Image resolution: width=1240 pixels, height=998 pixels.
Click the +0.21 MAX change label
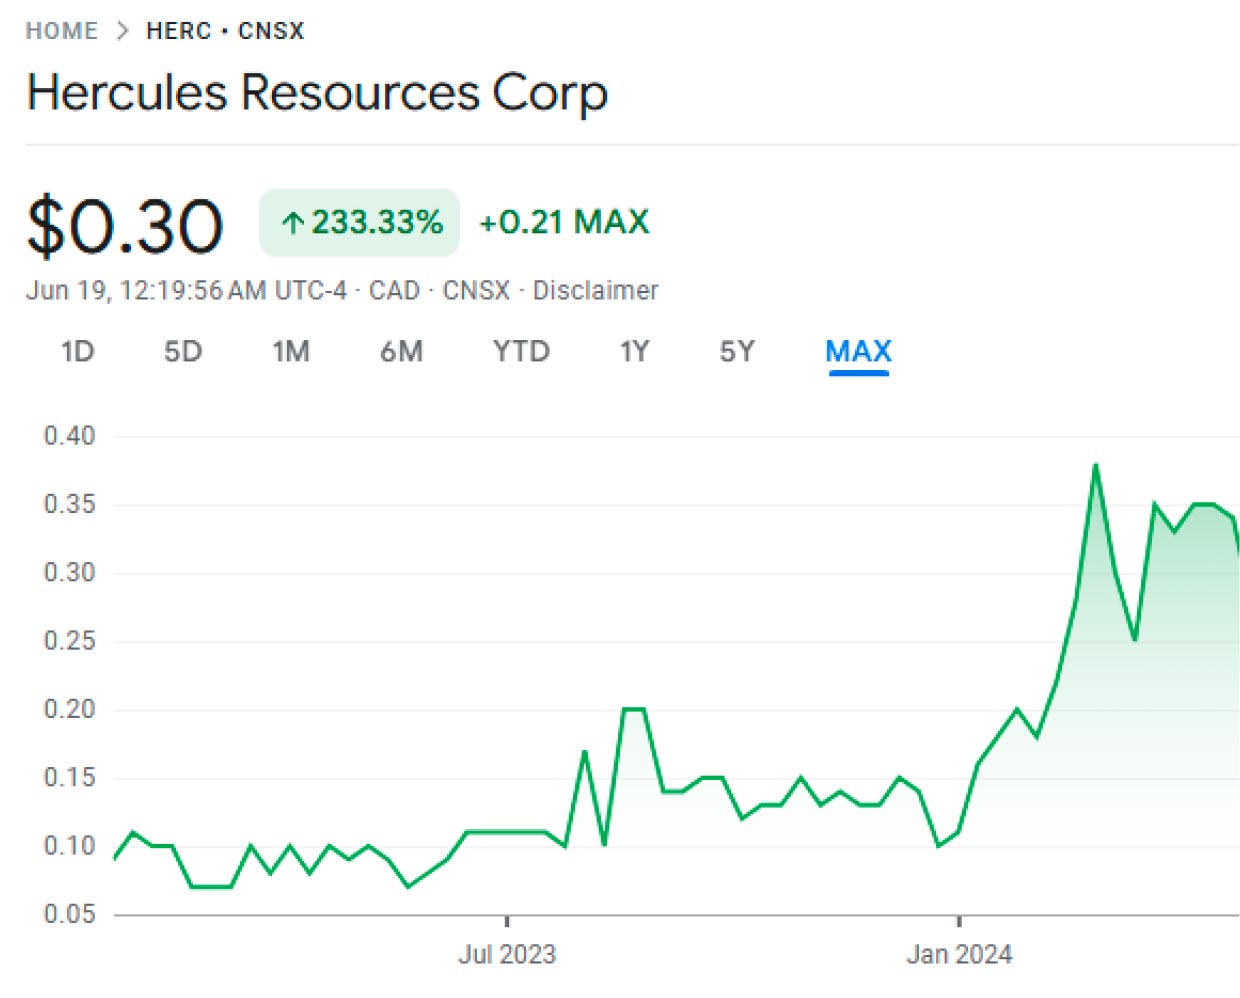point(564,222)
